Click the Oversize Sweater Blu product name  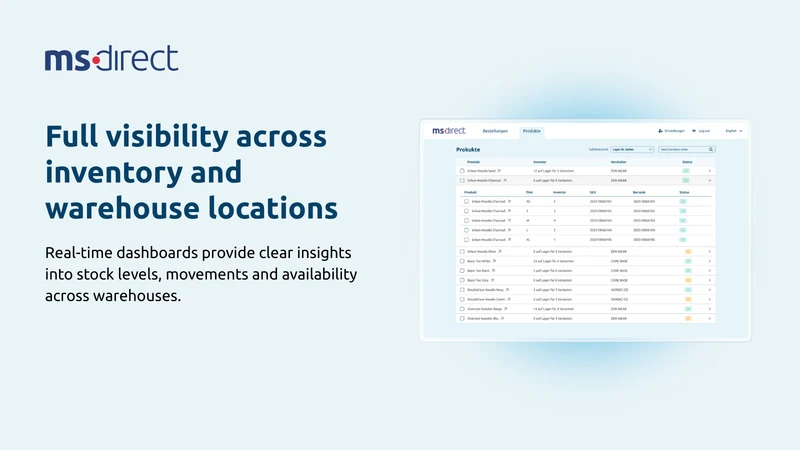(x=483, y=318)
